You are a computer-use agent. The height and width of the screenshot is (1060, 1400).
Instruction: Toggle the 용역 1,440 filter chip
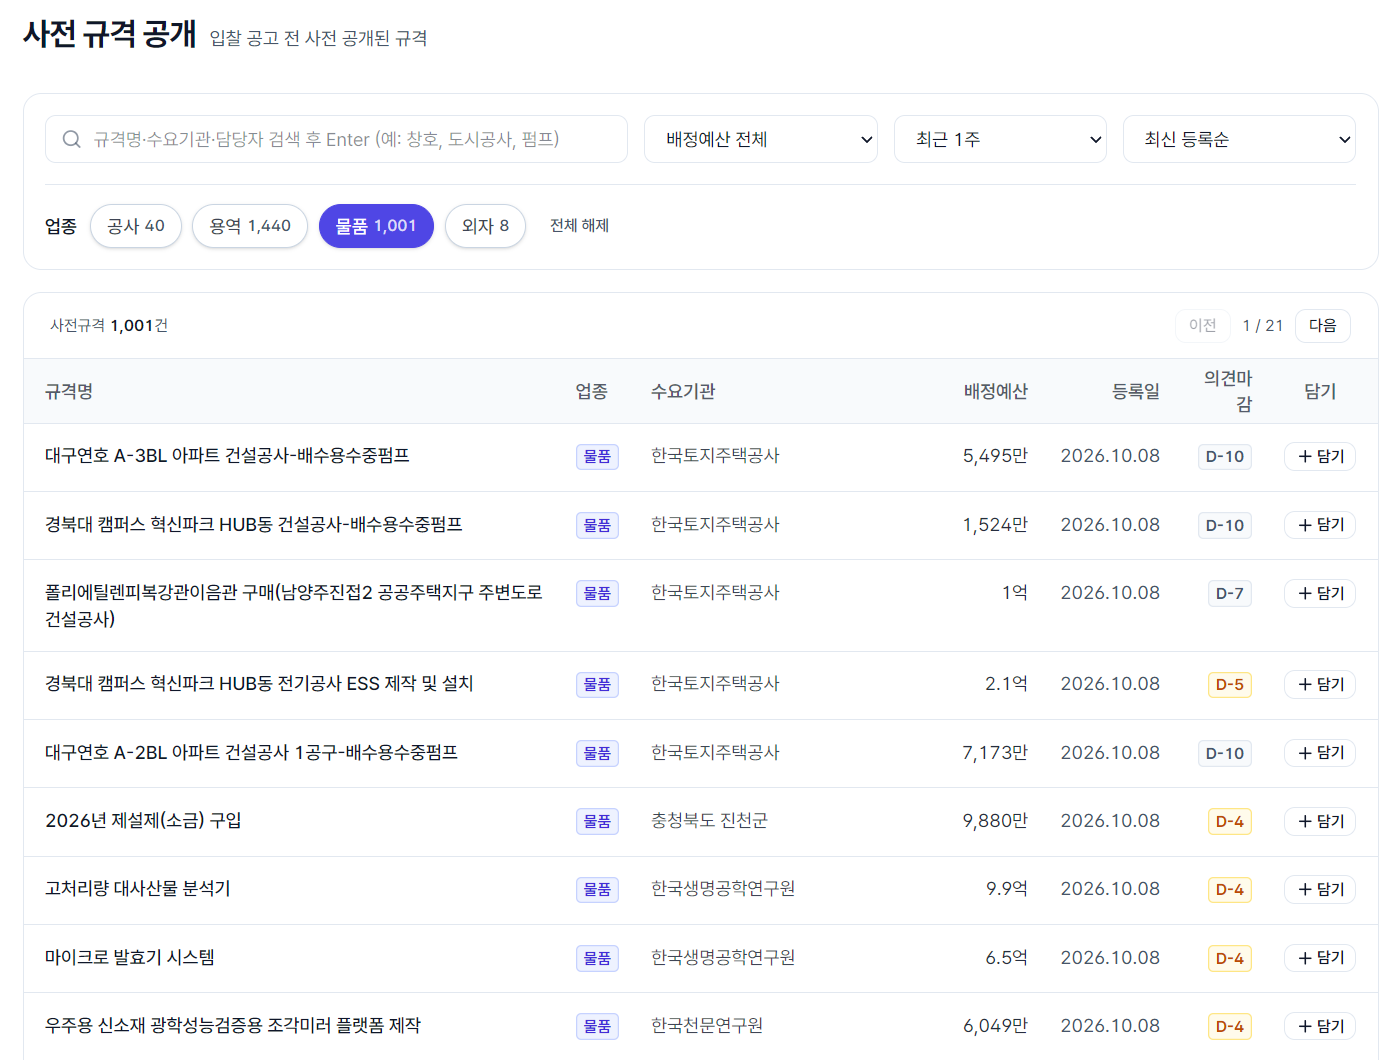[250, 226]
